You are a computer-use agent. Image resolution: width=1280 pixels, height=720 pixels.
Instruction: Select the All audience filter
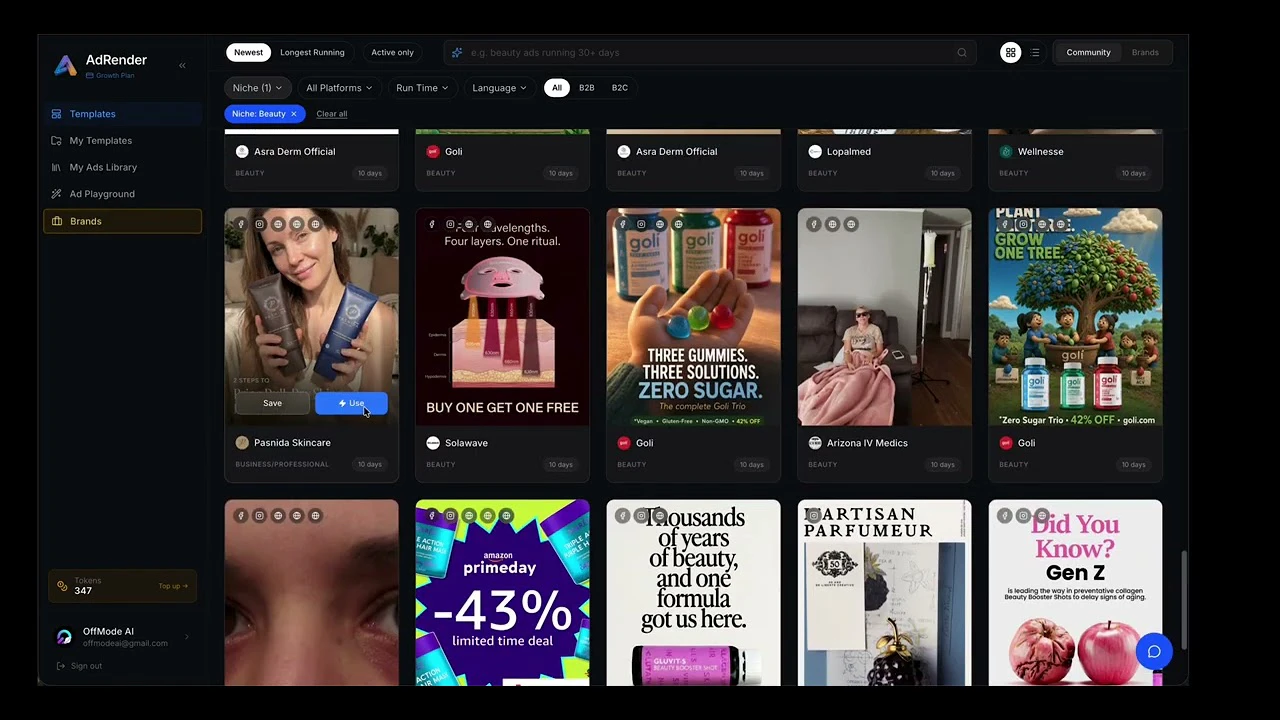coord(557,88)
